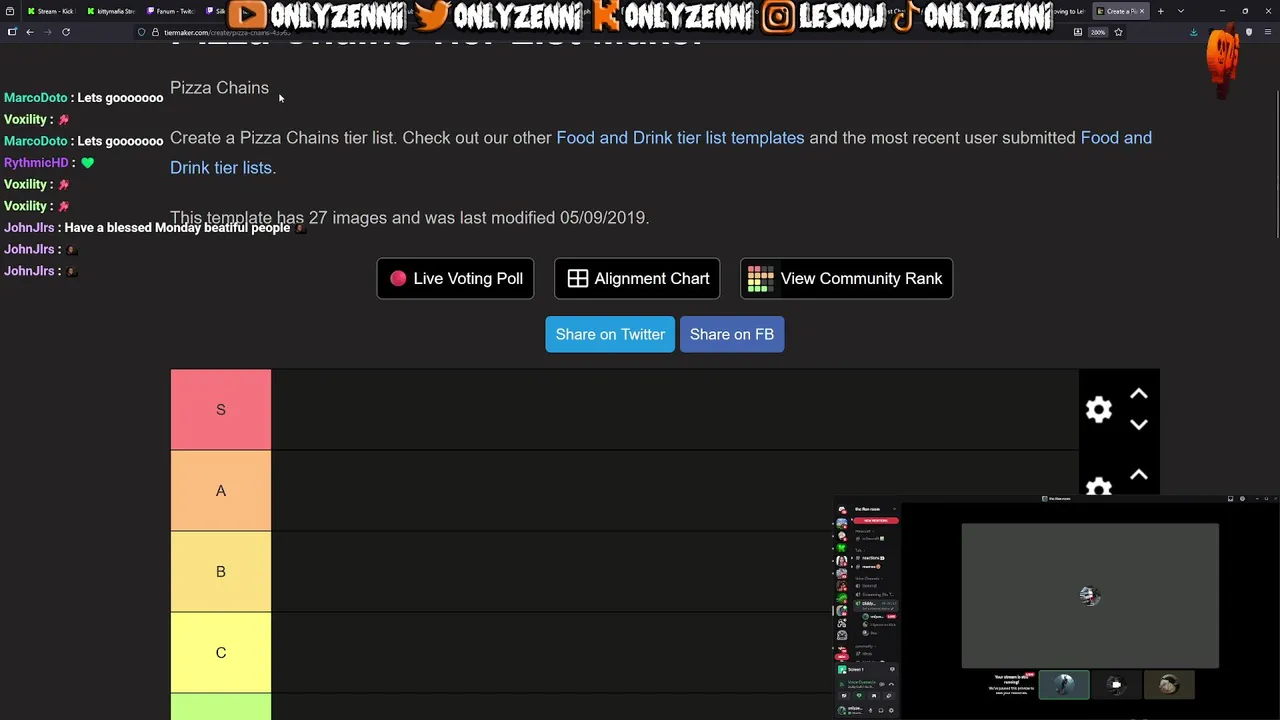1280x720 pixels.
Task: Click the browser sidebar toggle icon
Action: click(x=12, y=32)
